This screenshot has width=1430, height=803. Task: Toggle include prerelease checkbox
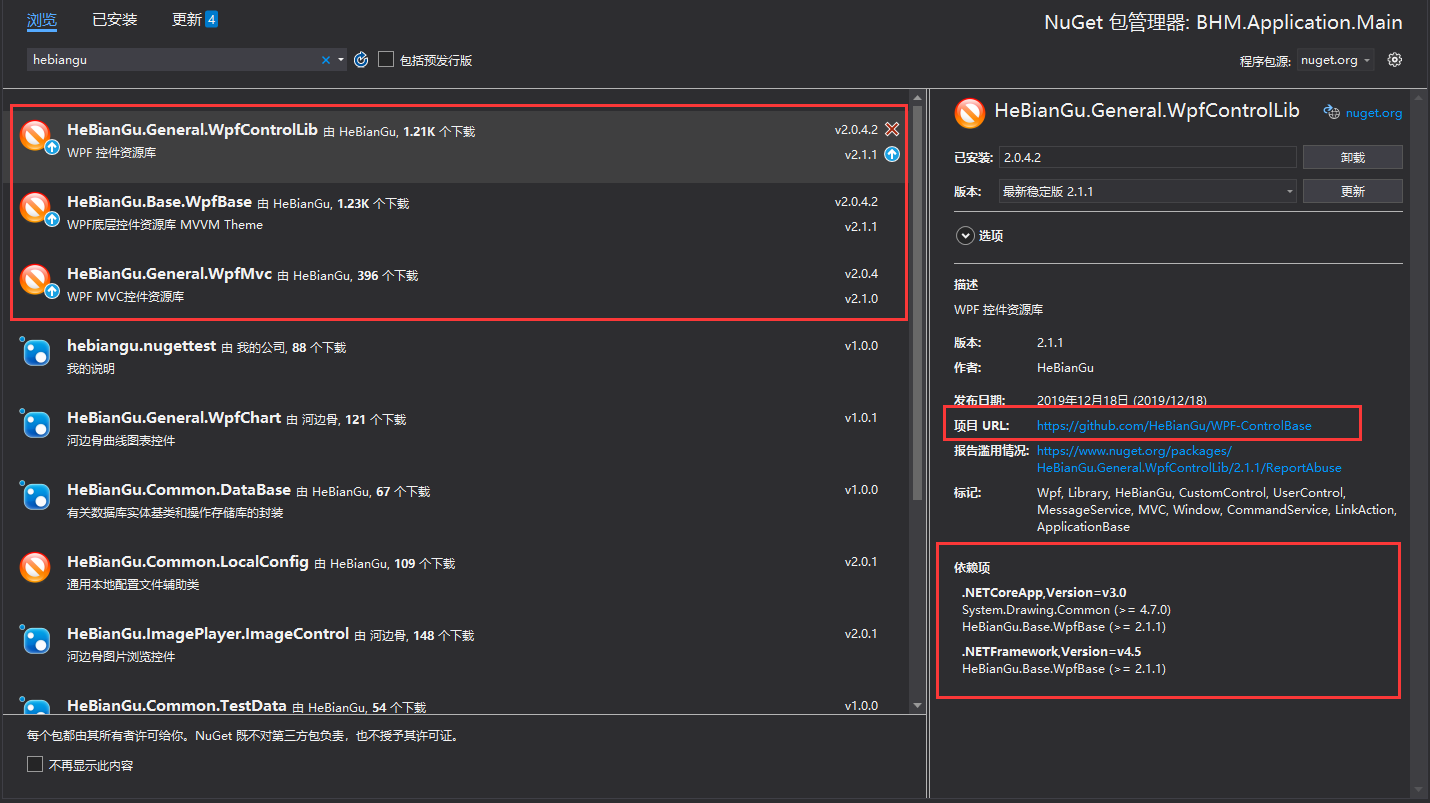click(386, 60)
